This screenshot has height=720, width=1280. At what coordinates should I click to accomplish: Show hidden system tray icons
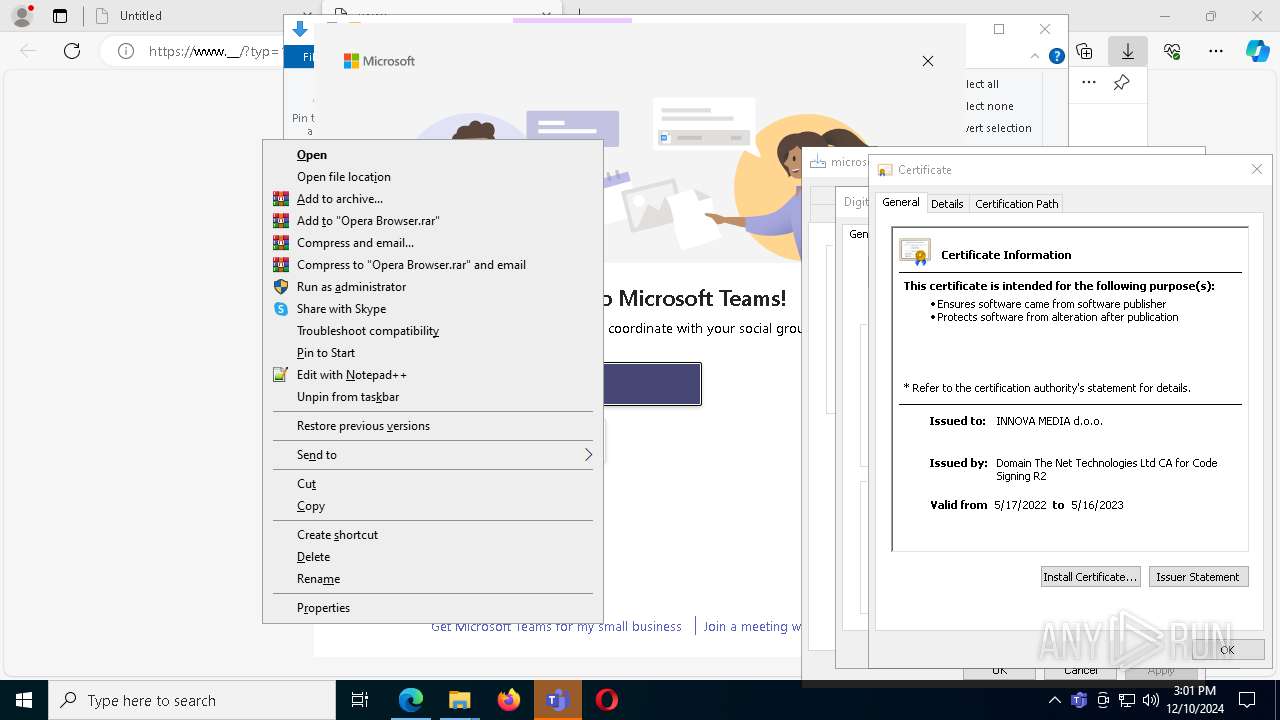click(x=1054, y=700)
